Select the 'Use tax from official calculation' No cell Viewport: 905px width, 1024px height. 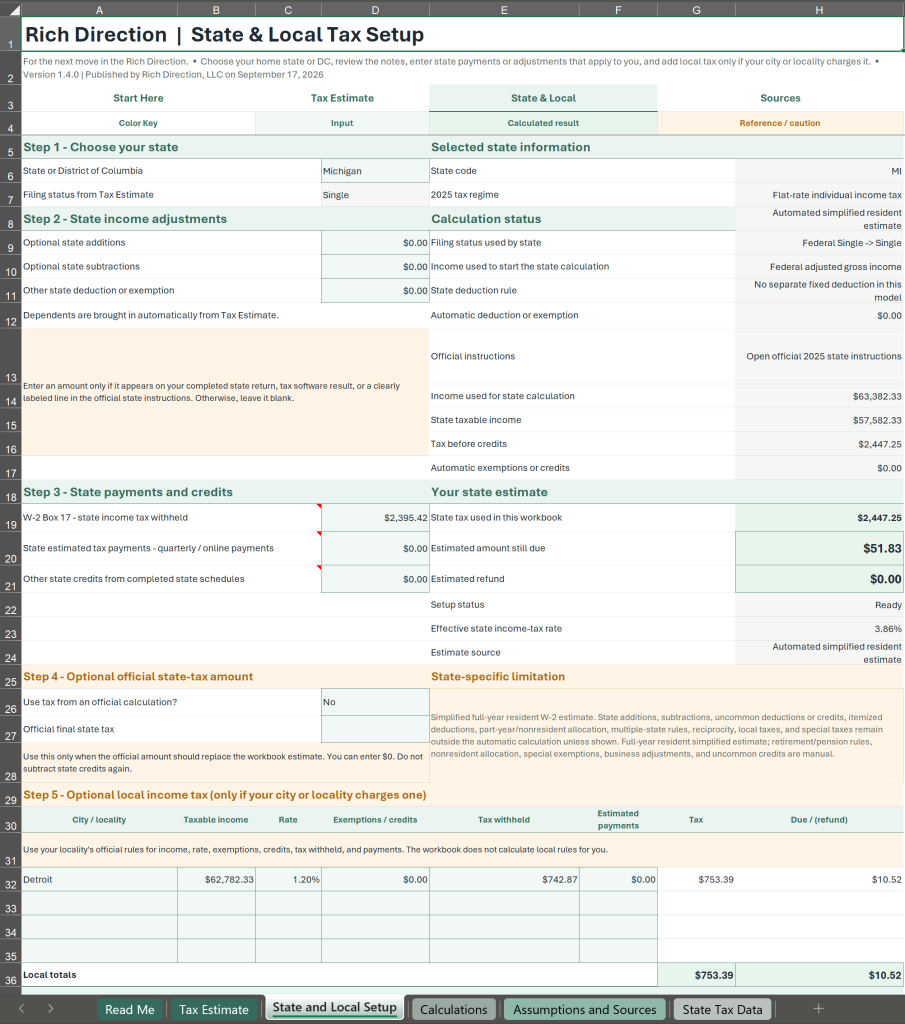tap(375, 702)
